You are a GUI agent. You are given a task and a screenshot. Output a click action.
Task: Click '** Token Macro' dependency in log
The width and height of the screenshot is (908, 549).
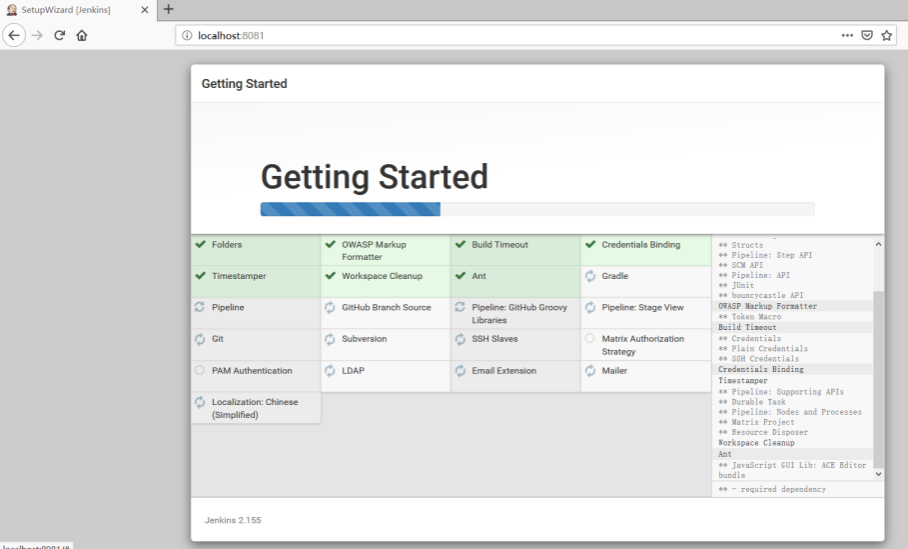750,317
